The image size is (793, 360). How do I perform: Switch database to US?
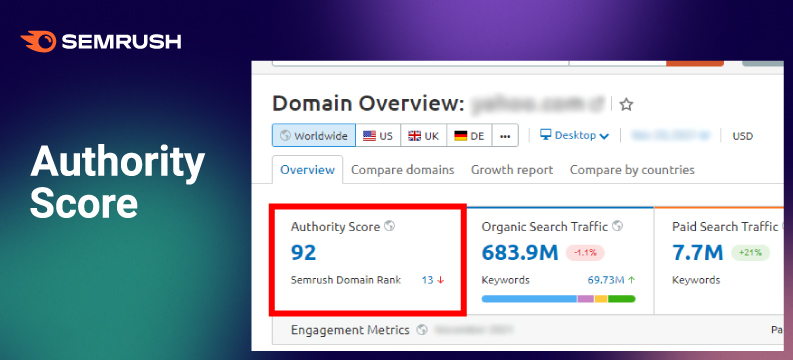click(x=378, y=136)
